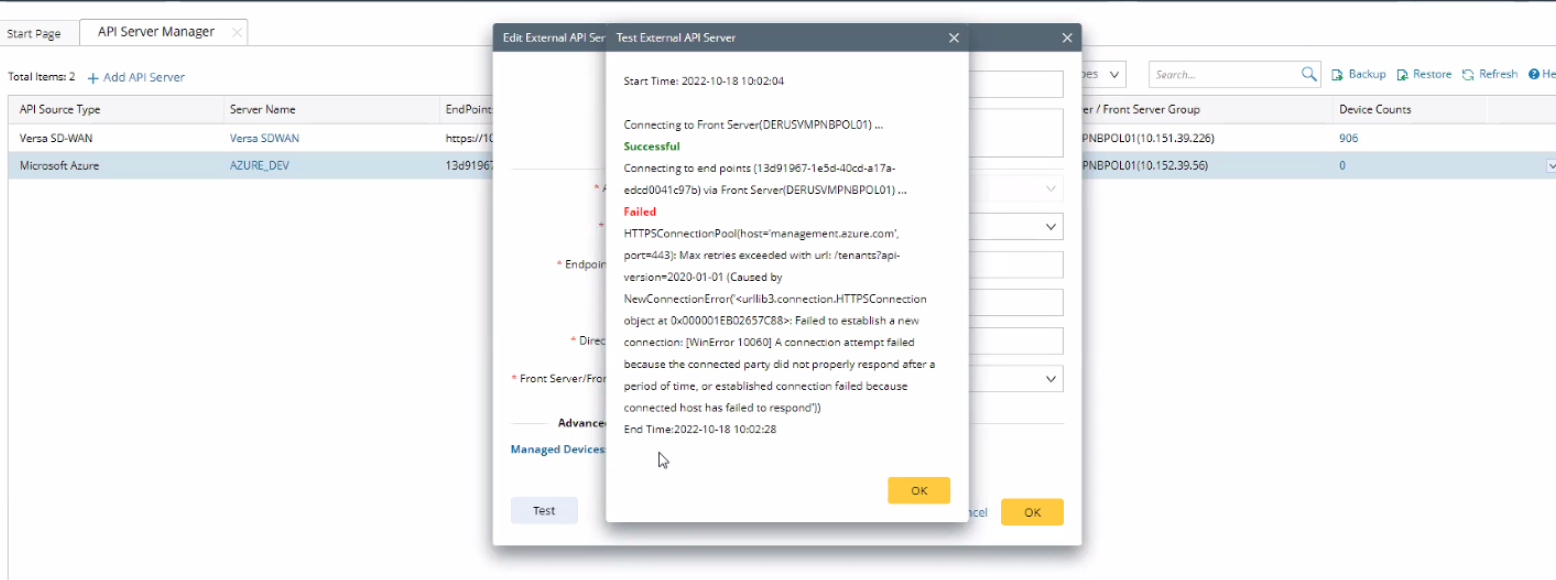The height and width of the screenshot is (580, 1556).
Task: Expand the AZURE_DEV row action arrow
Action: tap(1550, 166)
